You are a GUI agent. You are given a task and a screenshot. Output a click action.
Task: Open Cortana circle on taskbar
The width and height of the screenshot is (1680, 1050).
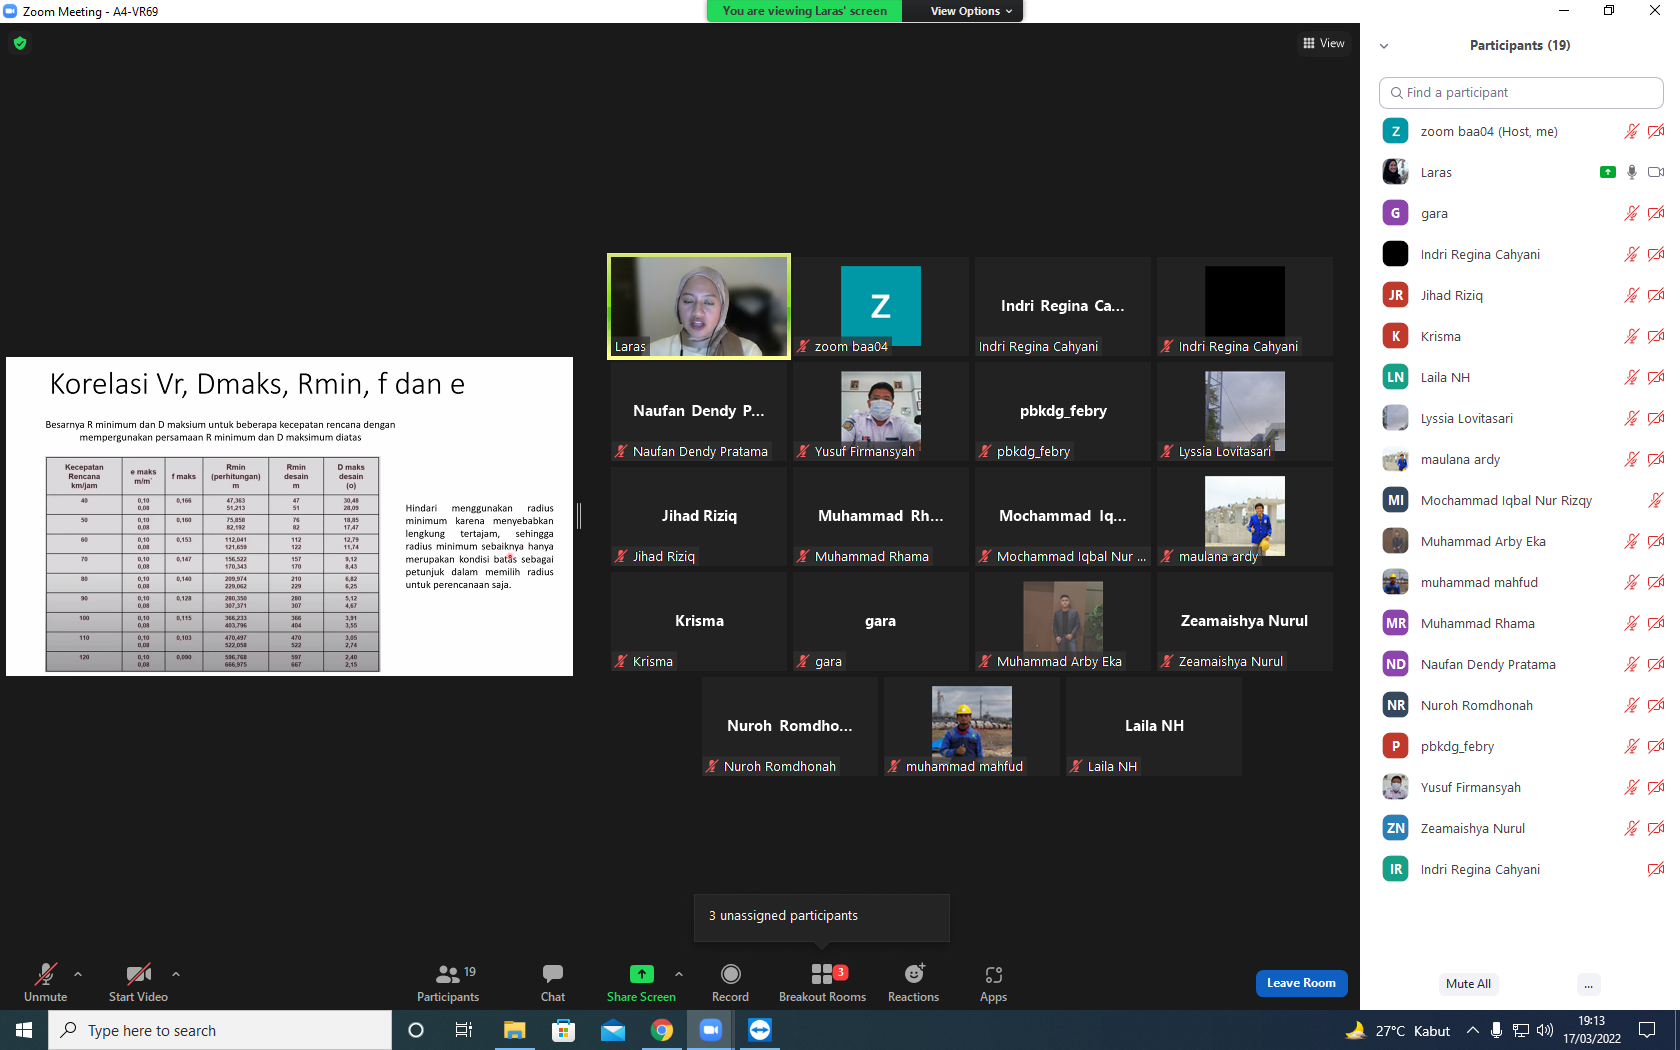416,1030
